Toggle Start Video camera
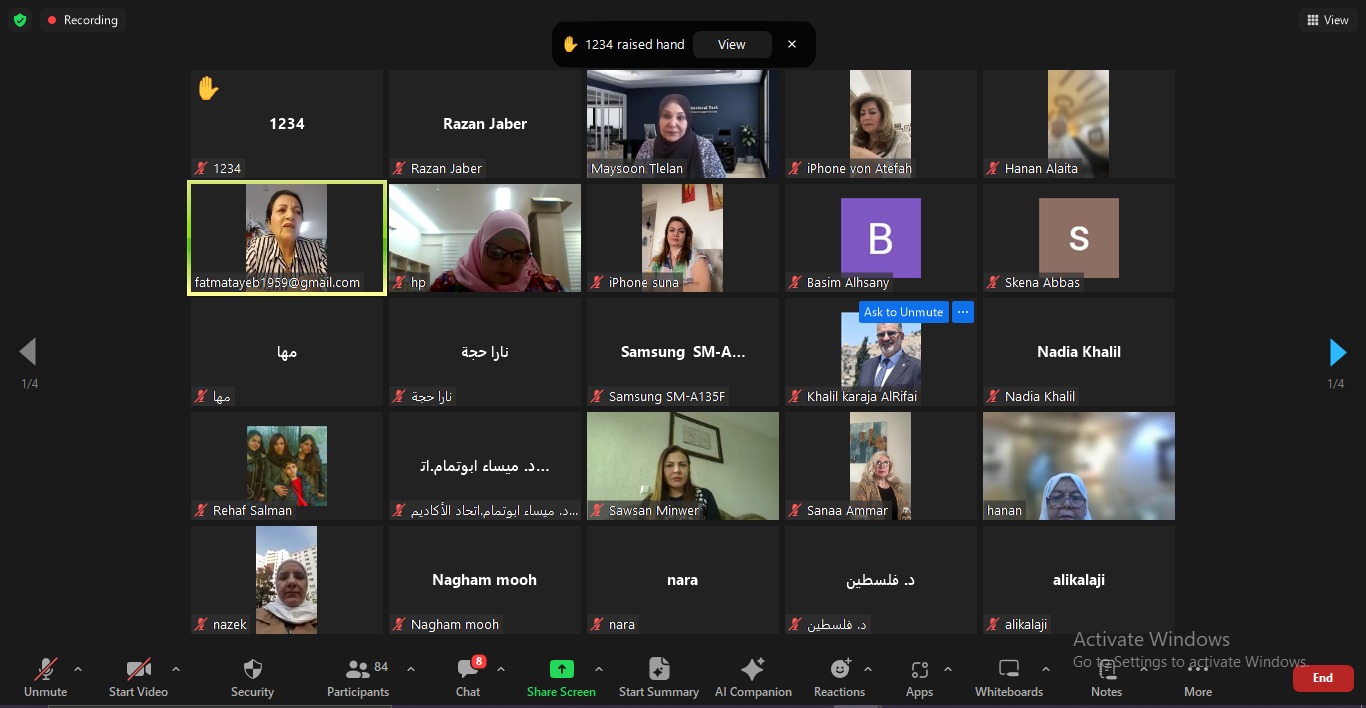 click(x=138, y=669)
